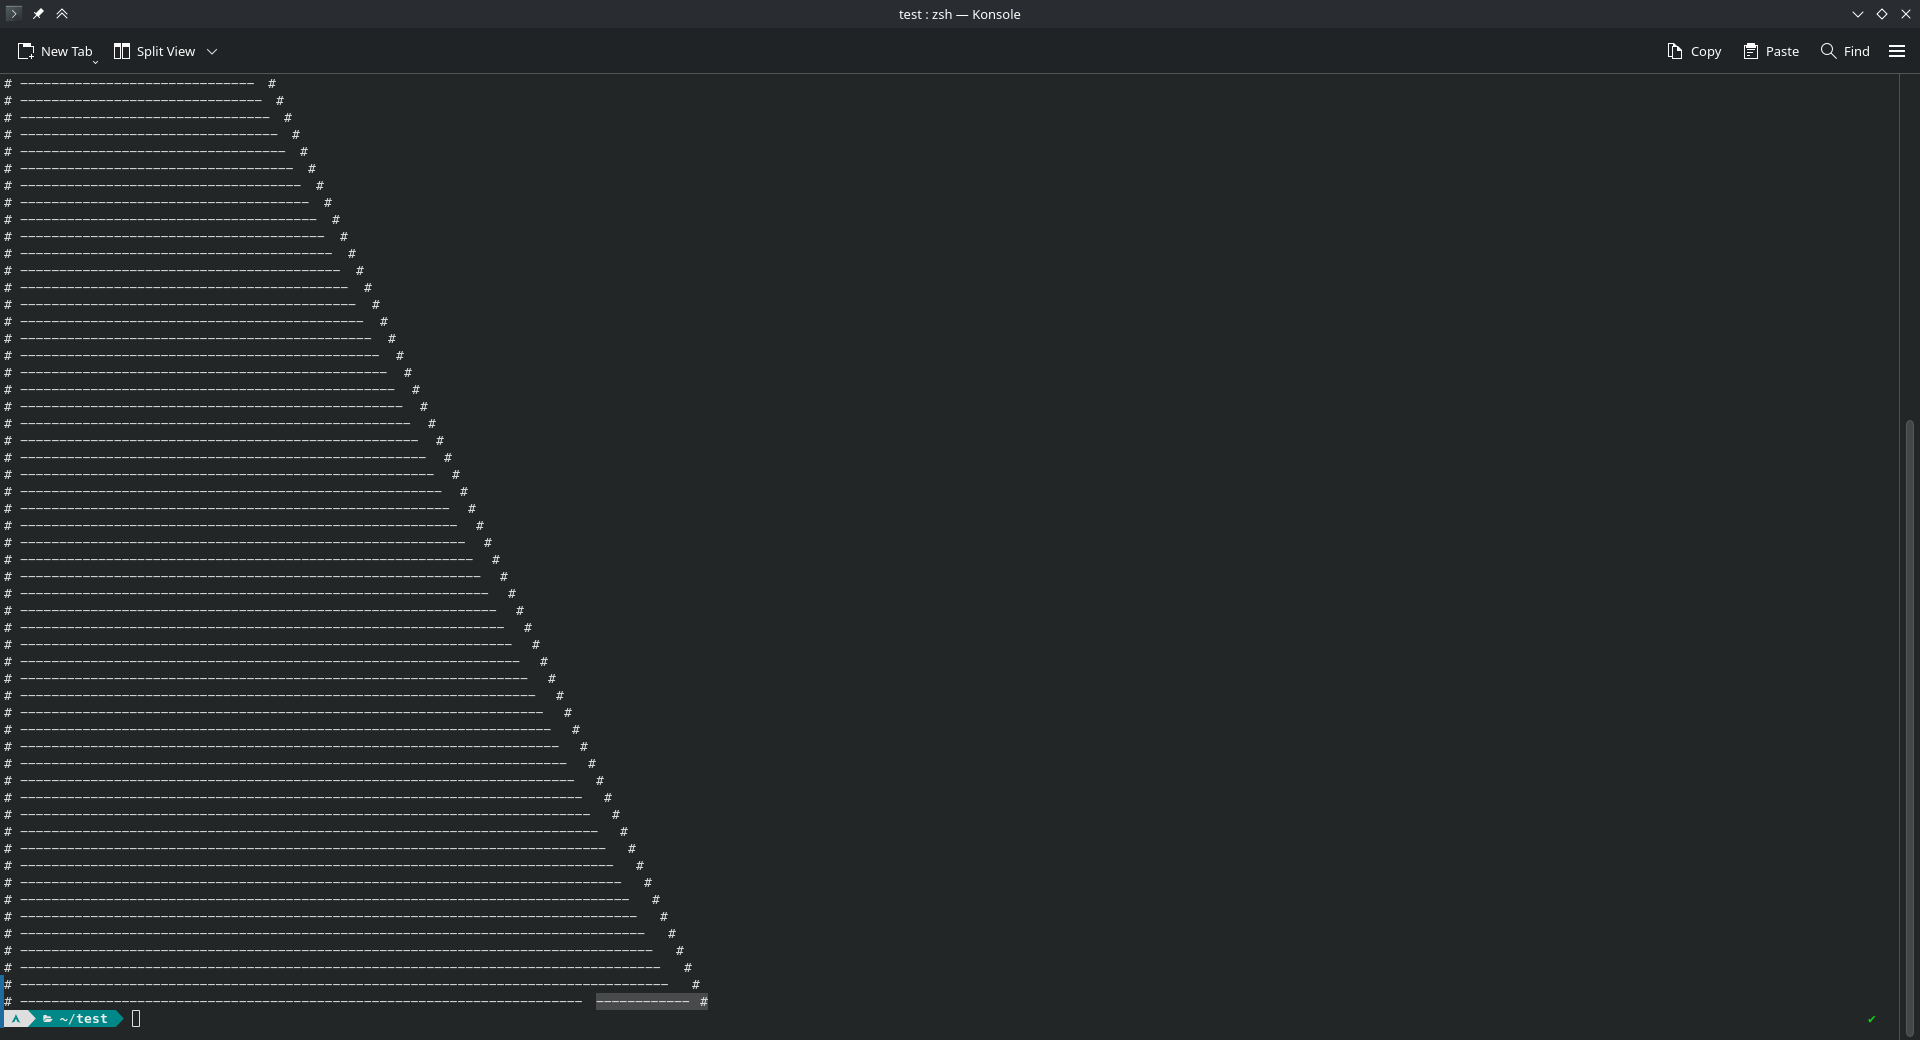1920x1040 pixels.
Task: Click the terminal cursor at prompt
Action: click(x=136, y=1019)
